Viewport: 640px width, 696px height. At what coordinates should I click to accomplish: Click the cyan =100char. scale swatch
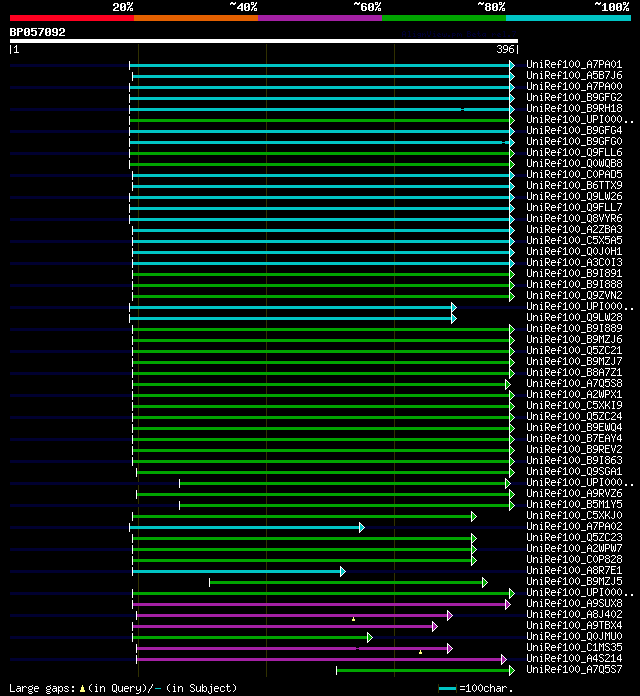point(447,688)
